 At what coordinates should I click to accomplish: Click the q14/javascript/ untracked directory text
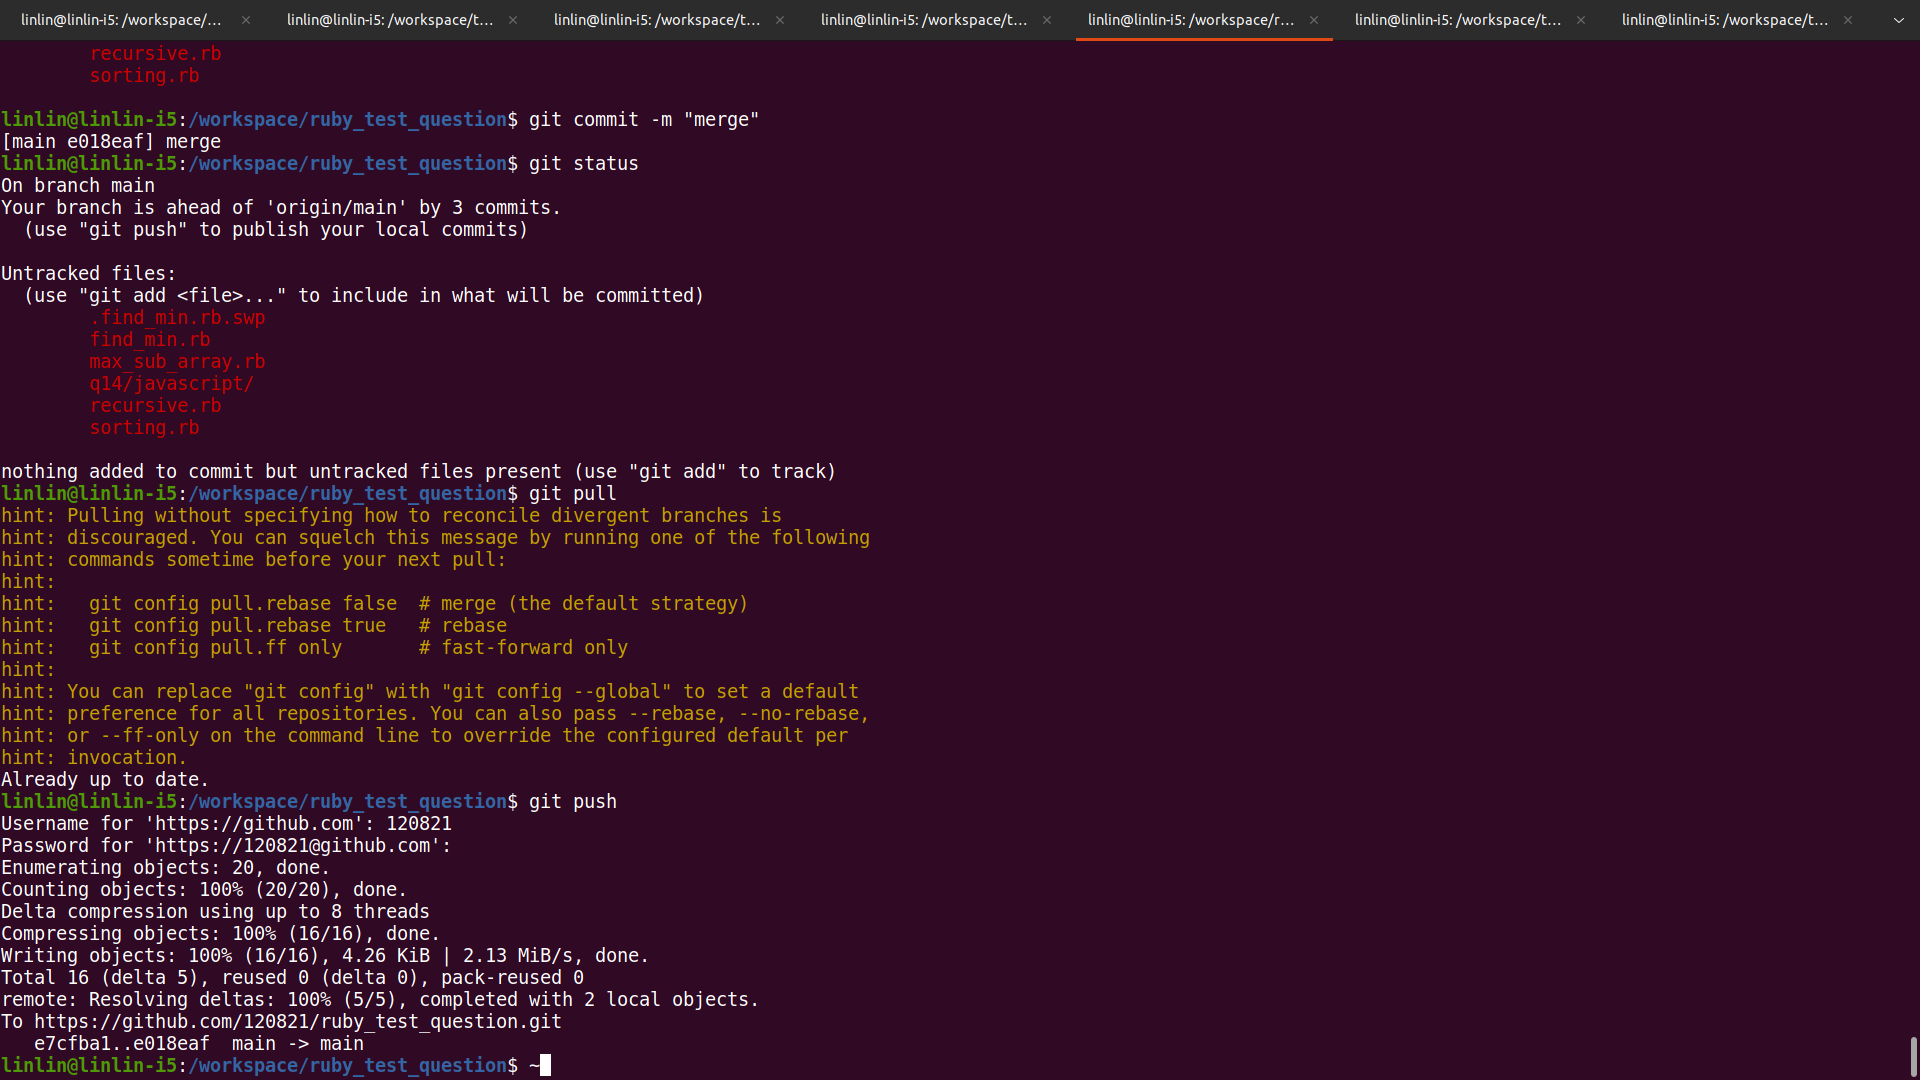[x=171, y=384]
